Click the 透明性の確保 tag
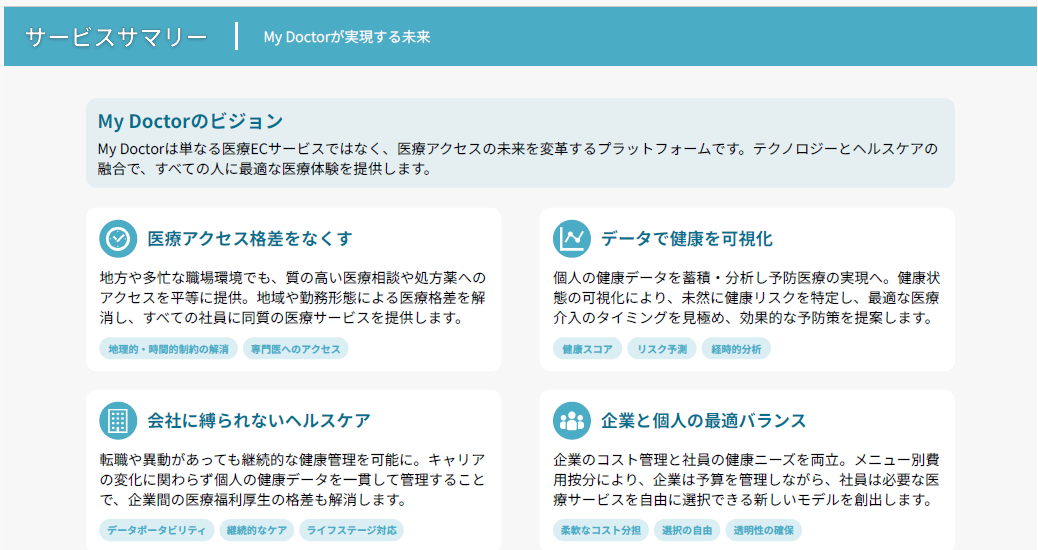This screenshot has height=550, width=1038. [764, 530]
